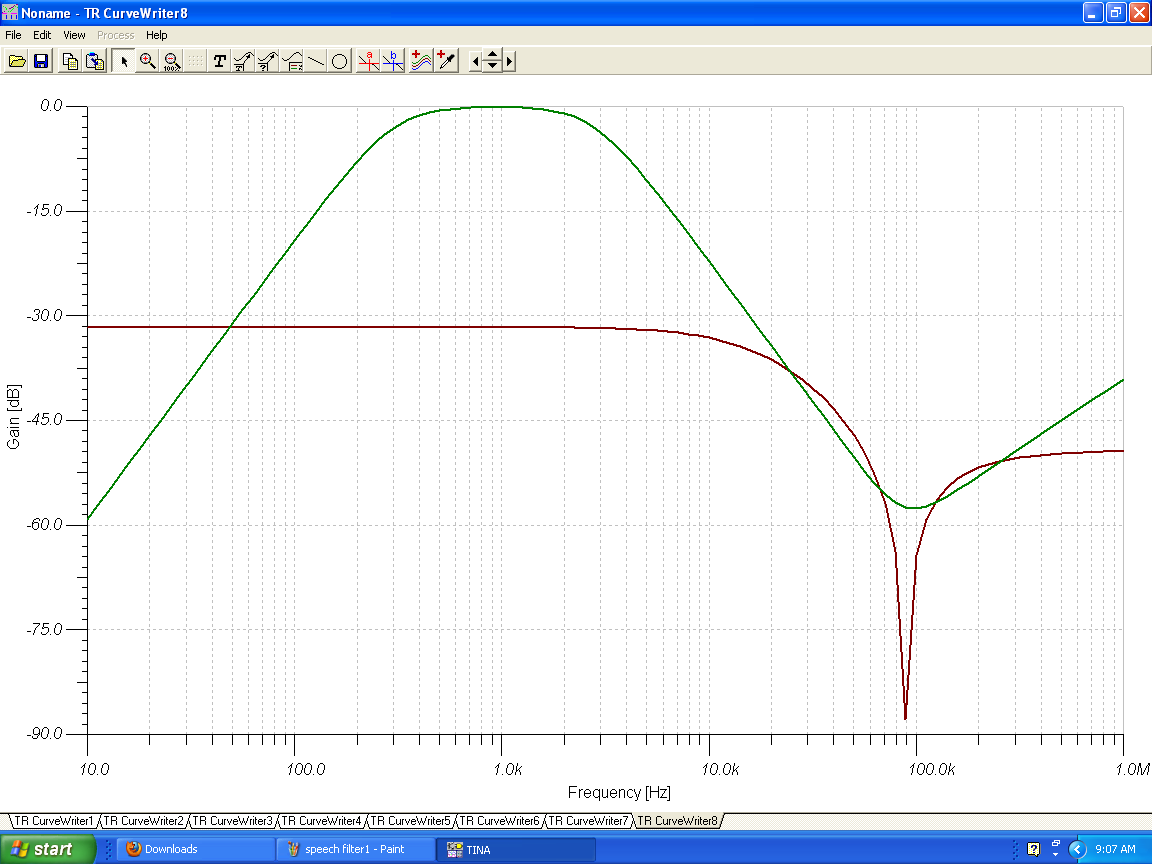Screen dimensions: 1152x864
Task: Switch to TR CurveWriter3 tab
Action: pos(232,821)
